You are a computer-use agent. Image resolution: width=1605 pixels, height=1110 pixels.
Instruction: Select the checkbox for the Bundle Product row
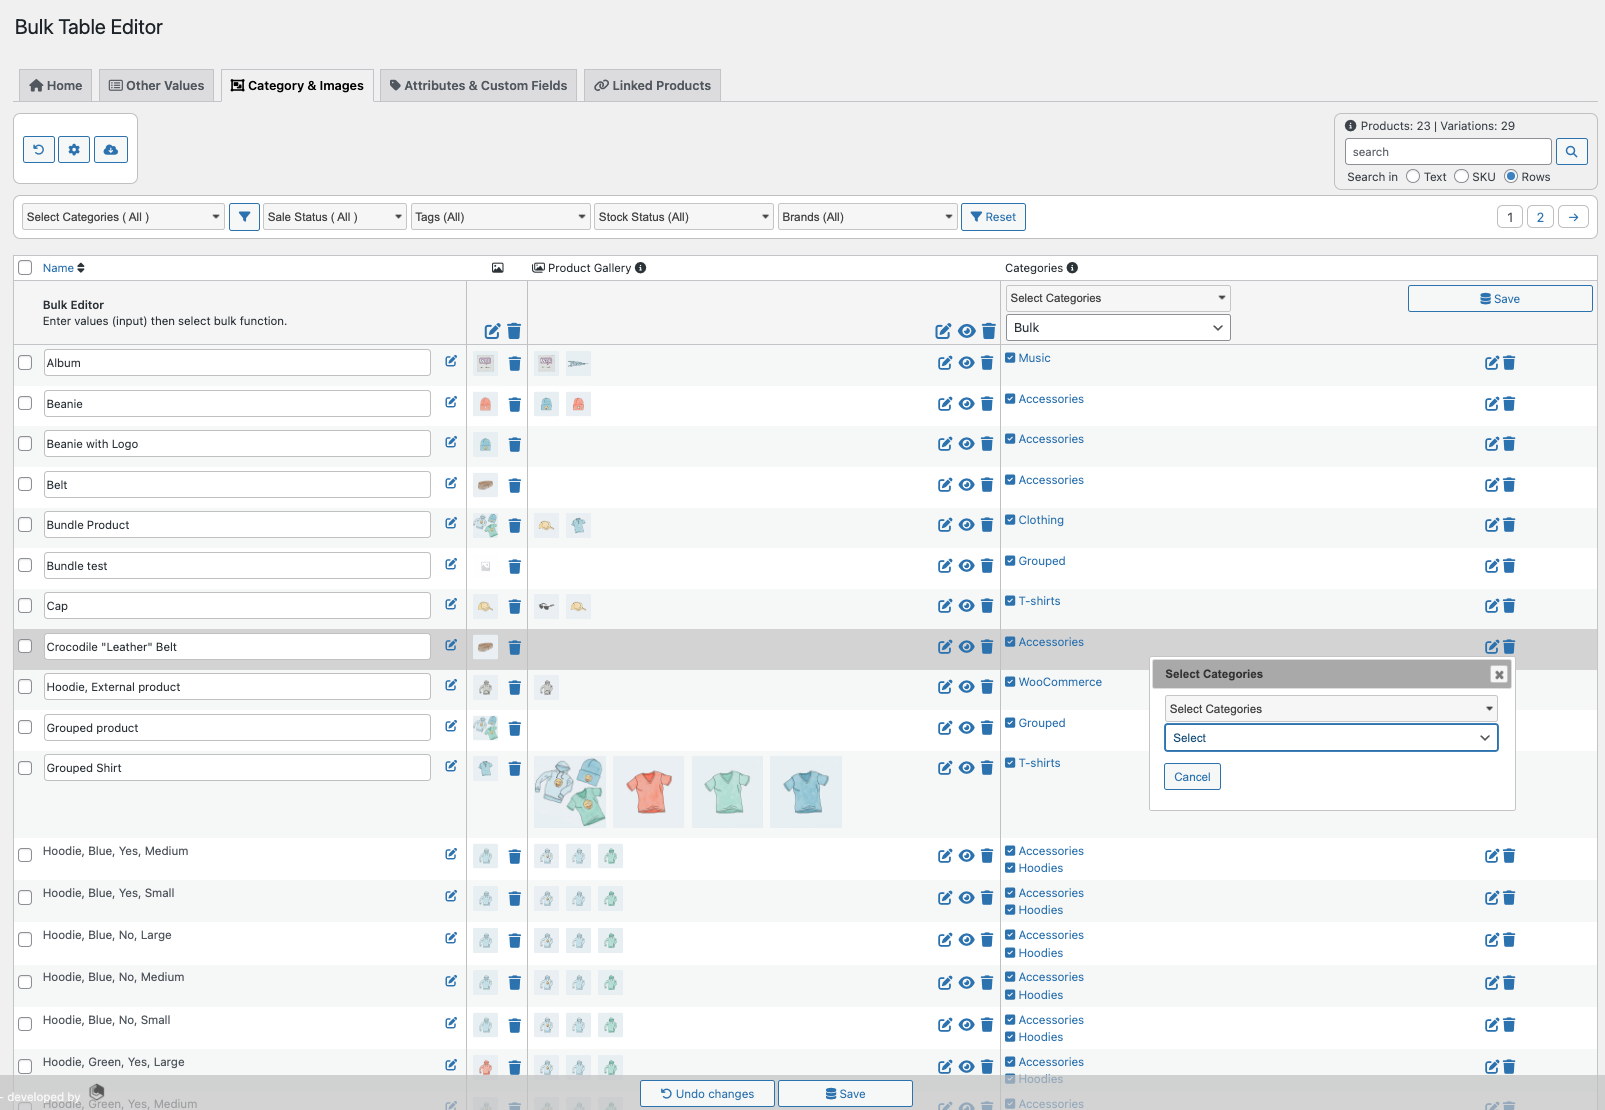tap(25, 524)
